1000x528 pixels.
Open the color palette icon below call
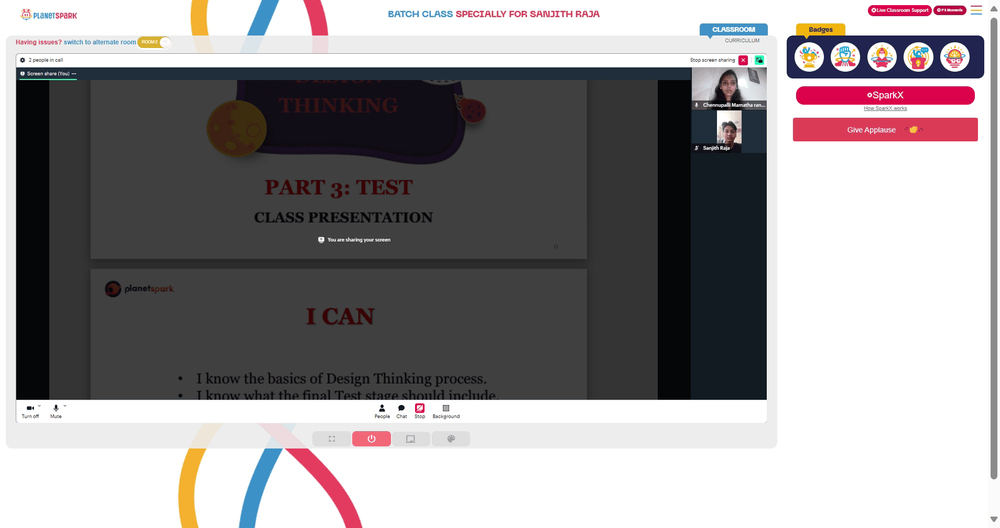click(x=451, y=439)
